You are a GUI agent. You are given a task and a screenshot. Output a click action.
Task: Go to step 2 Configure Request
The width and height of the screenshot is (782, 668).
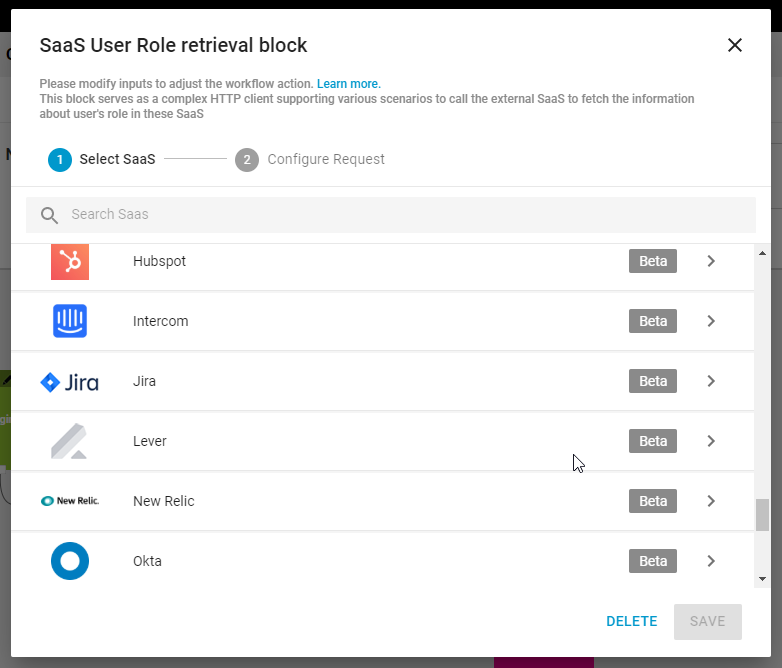(310, 160)
